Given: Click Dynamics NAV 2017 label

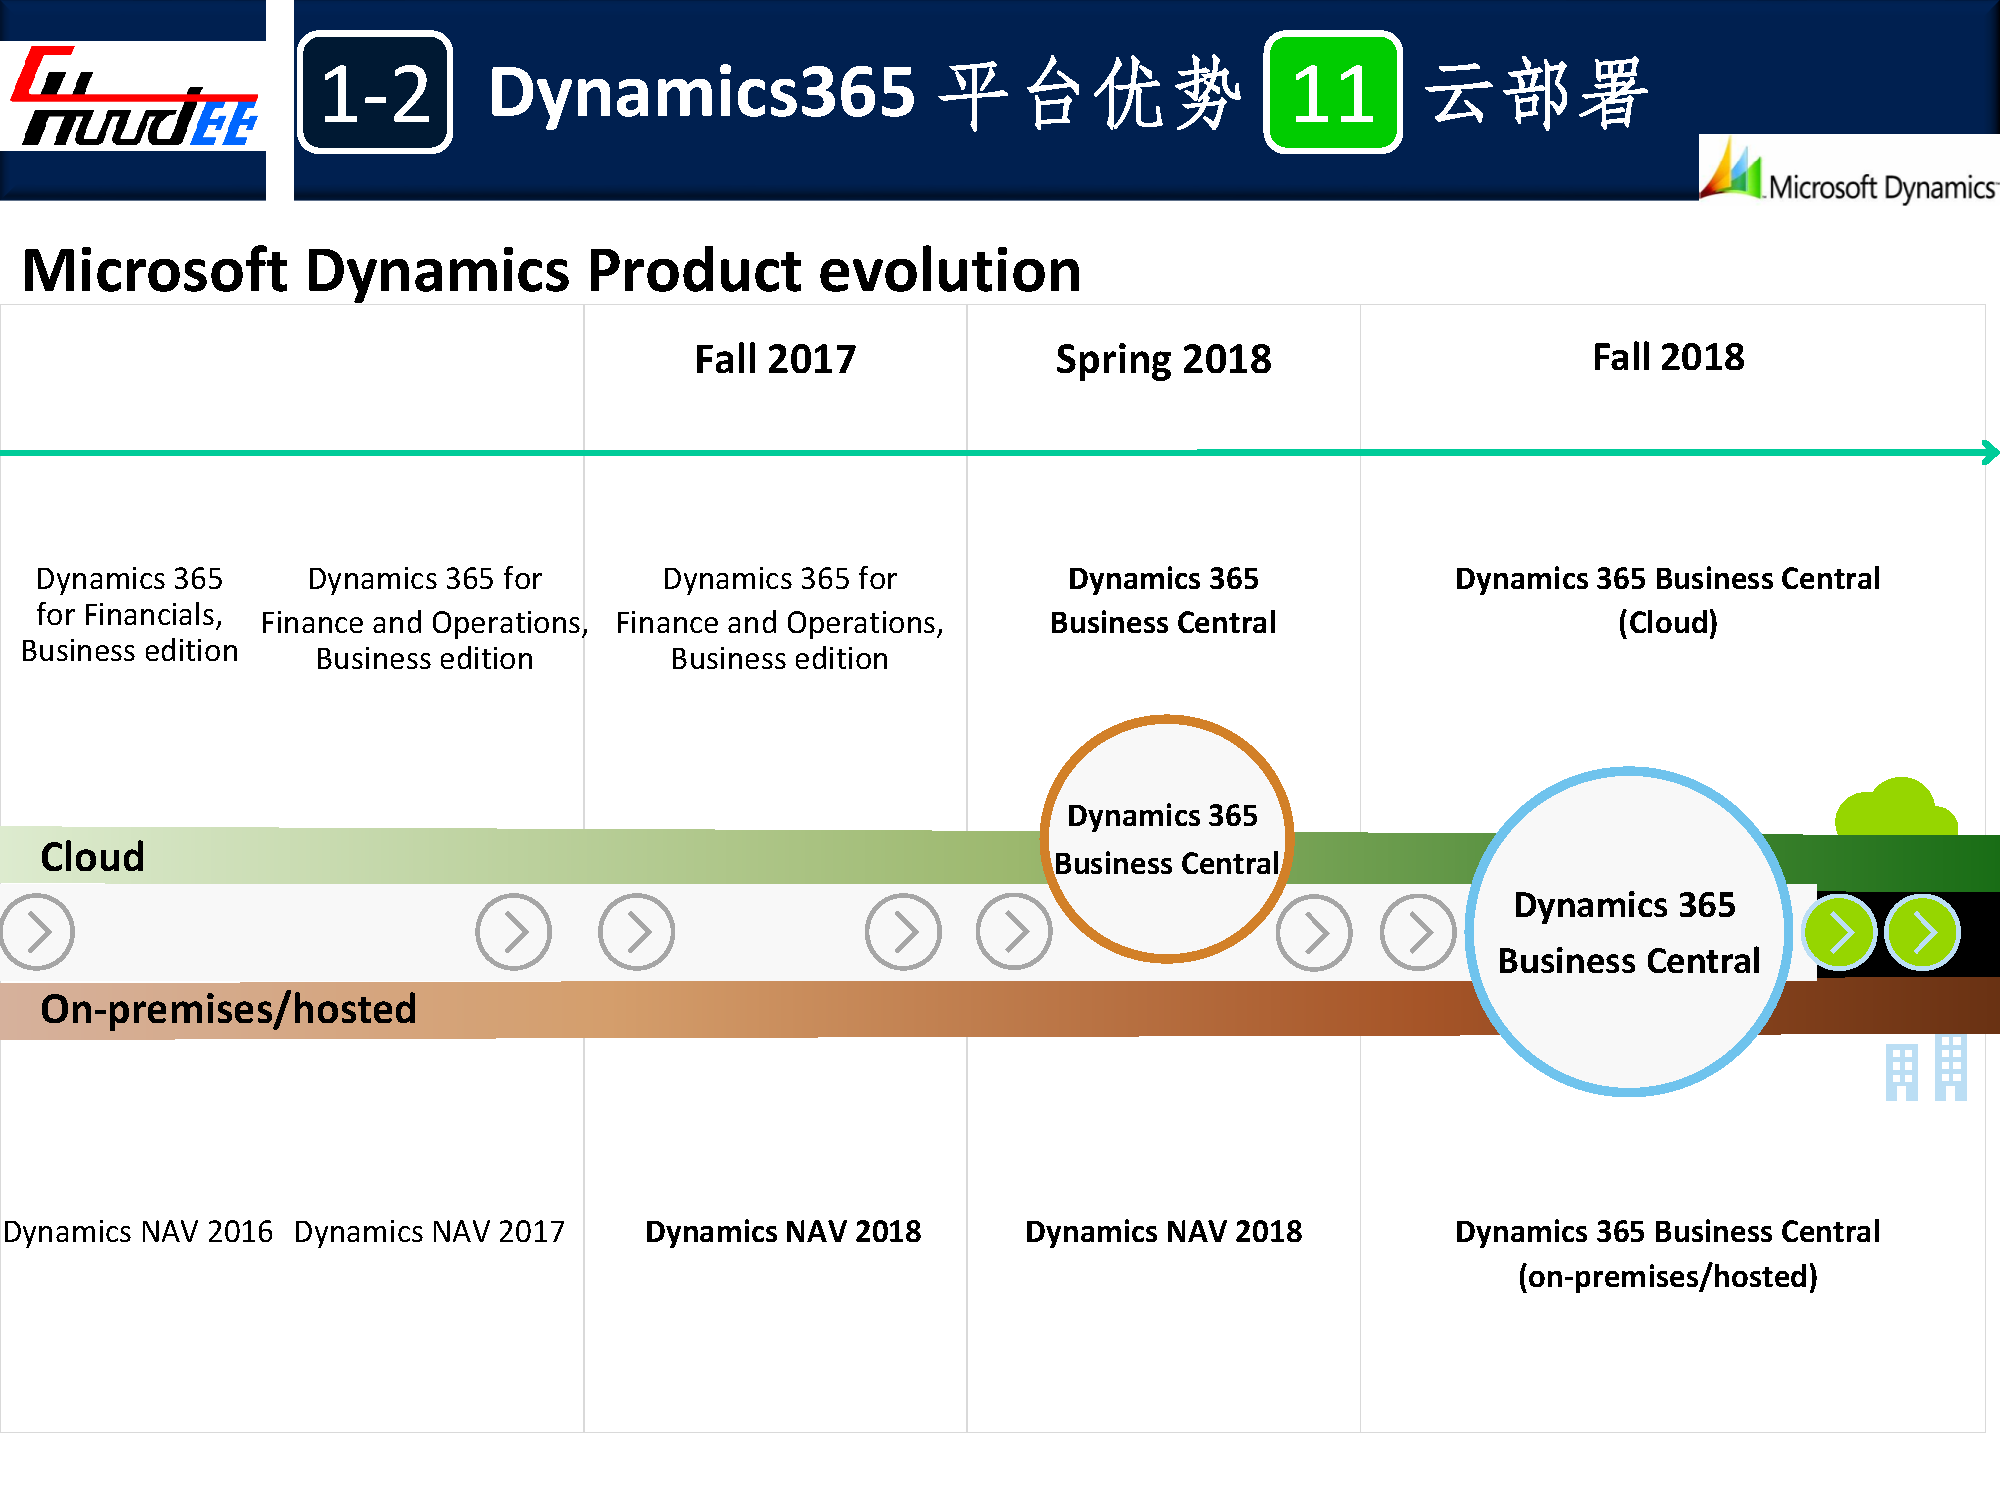Looking at the screenshot, I should [x=429, y=1232].
